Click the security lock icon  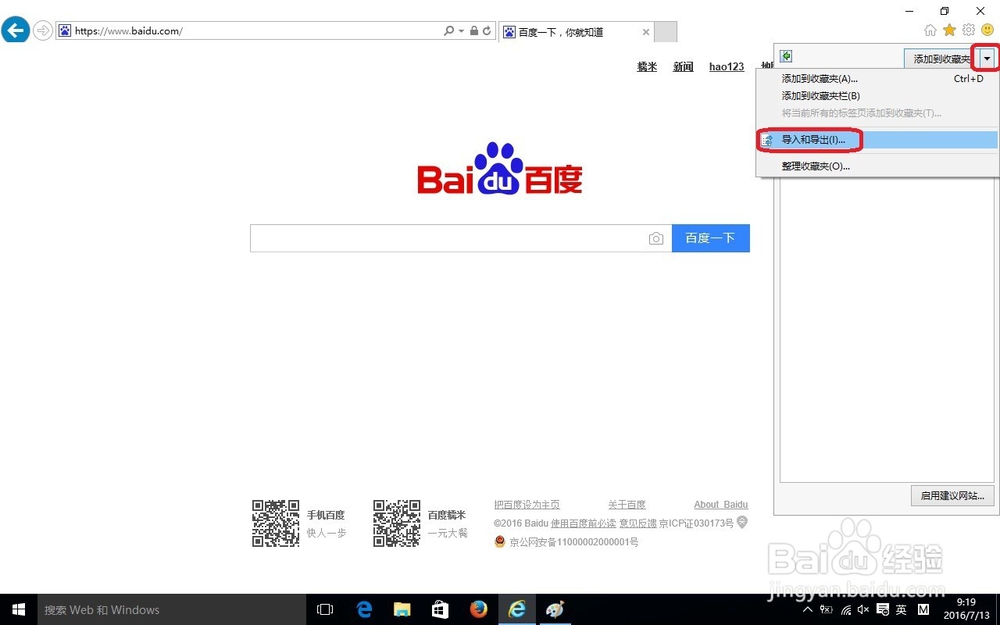pos(474,31)
